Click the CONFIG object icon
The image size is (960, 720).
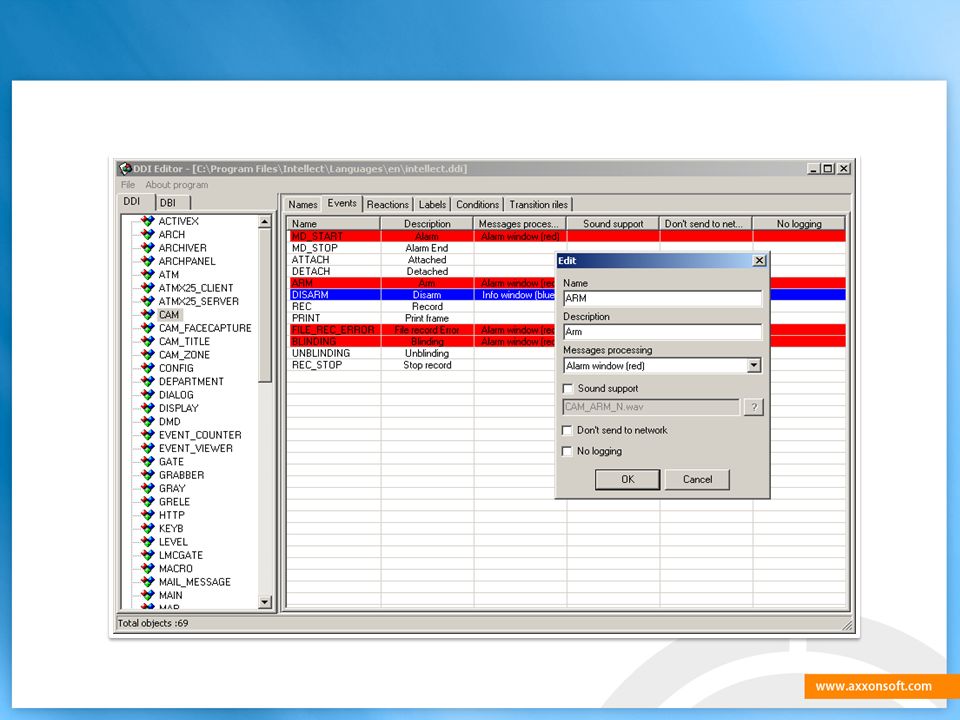tap(147, 368)
